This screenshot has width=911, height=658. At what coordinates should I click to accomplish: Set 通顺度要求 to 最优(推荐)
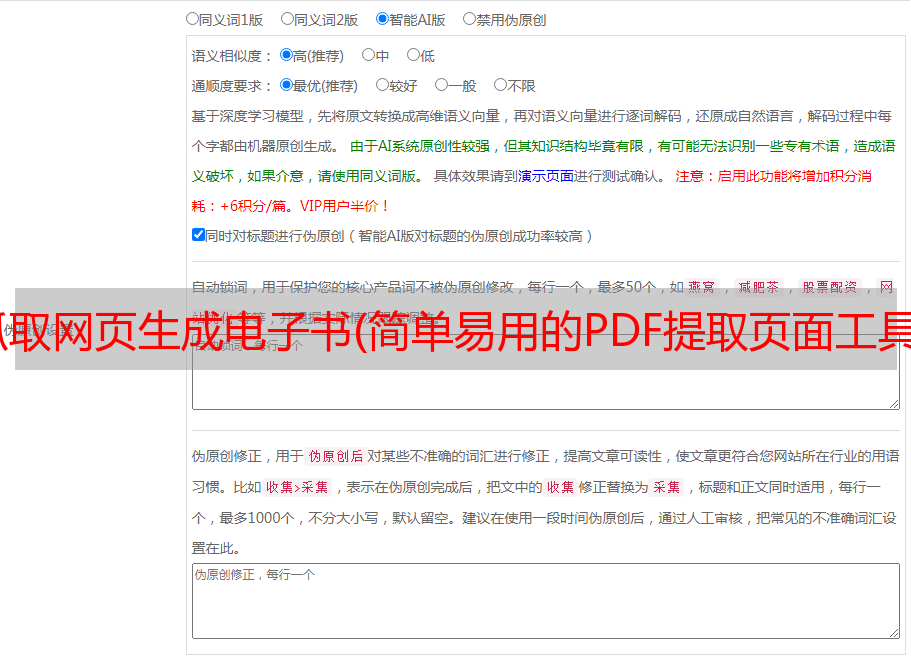[x=286, y=85]
